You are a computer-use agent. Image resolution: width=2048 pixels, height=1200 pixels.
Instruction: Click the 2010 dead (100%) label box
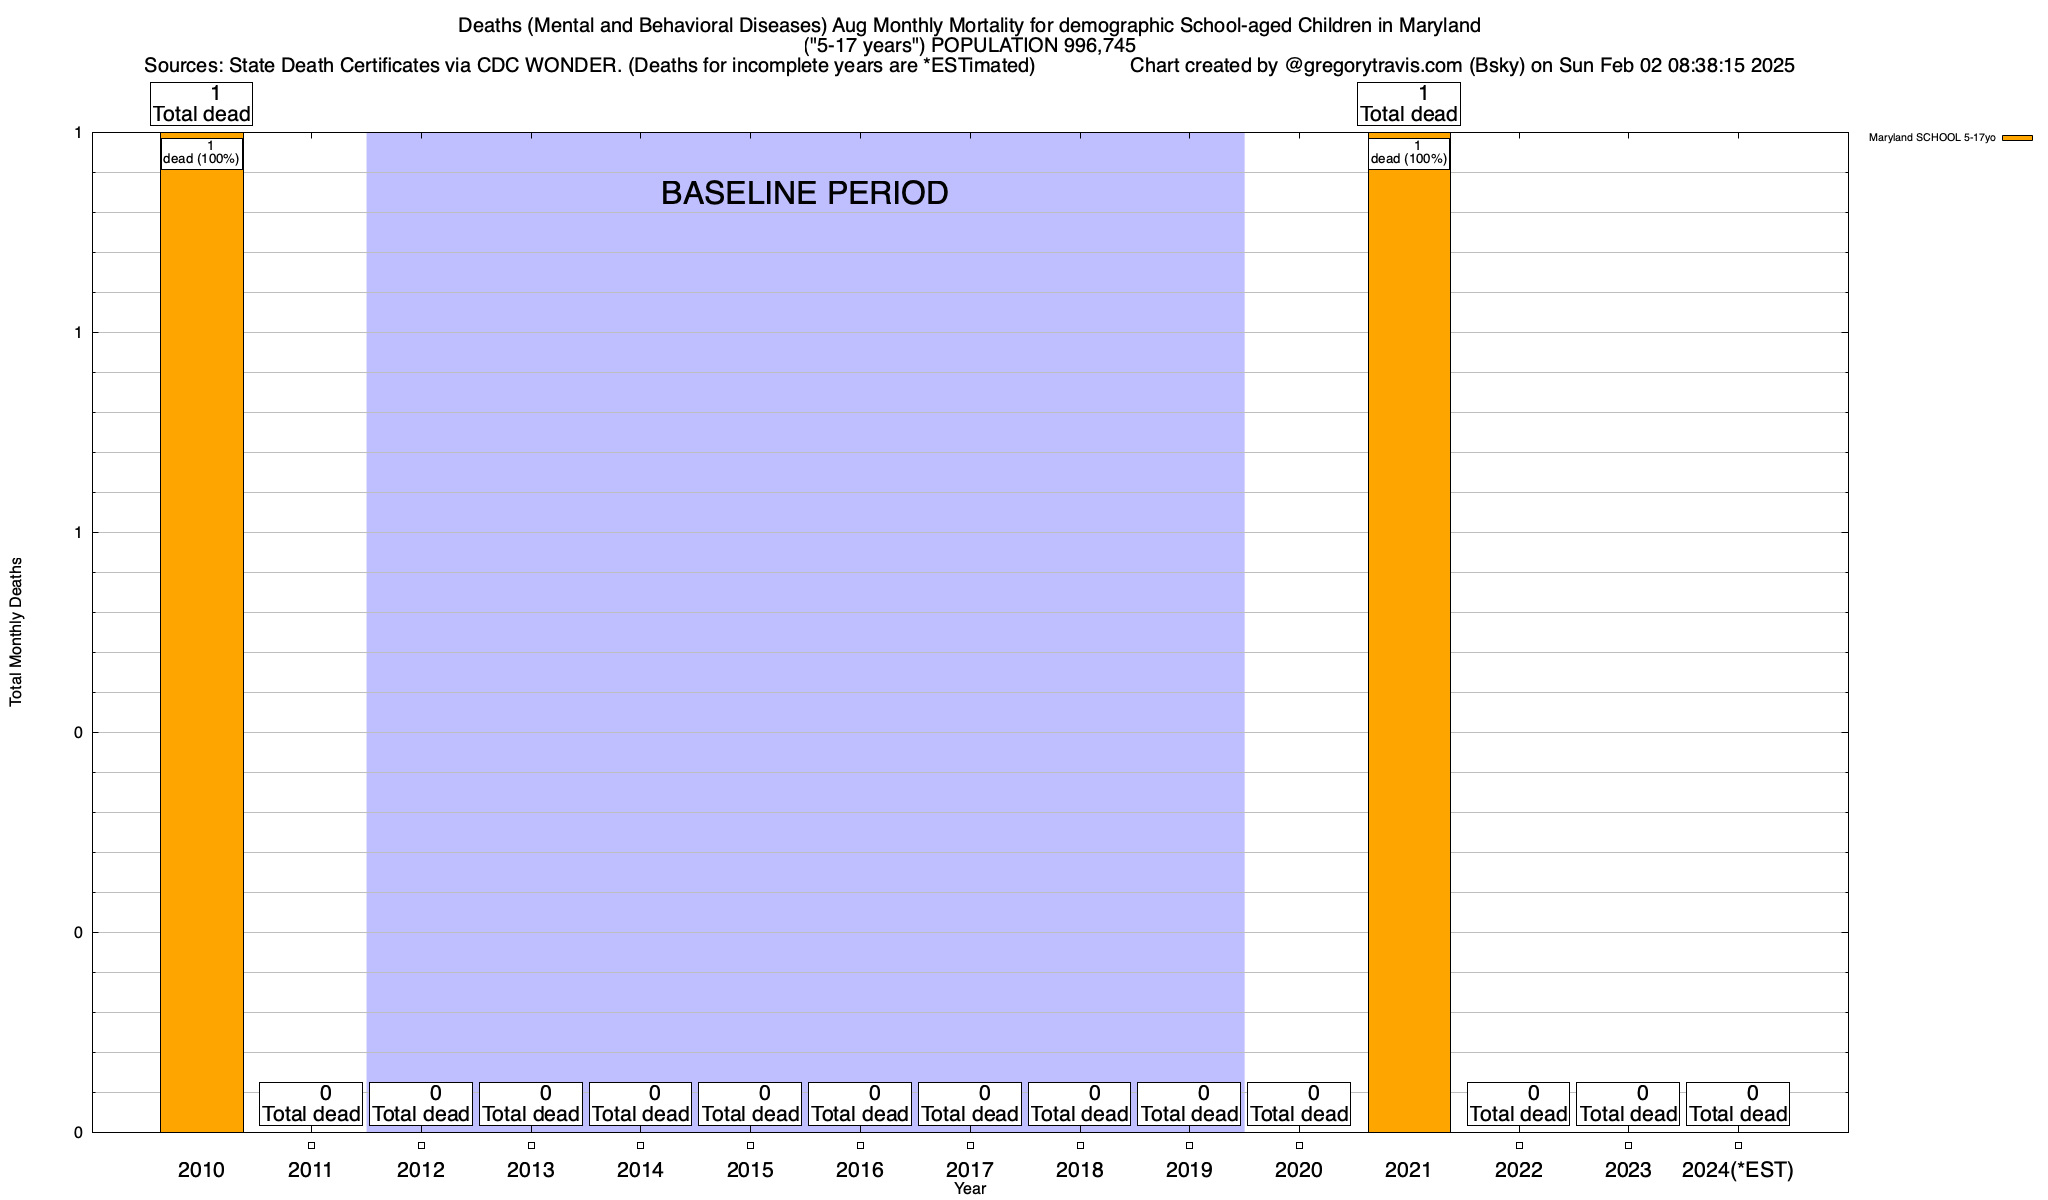click(x=201, y=153)
